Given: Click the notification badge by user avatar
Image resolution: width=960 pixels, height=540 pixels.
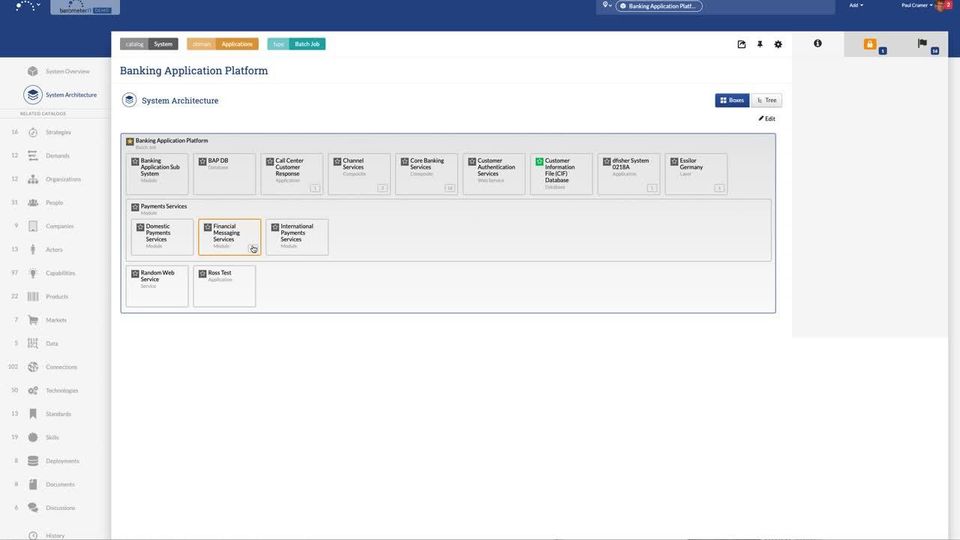Looking at the screenshot, I should coord(949,4).
